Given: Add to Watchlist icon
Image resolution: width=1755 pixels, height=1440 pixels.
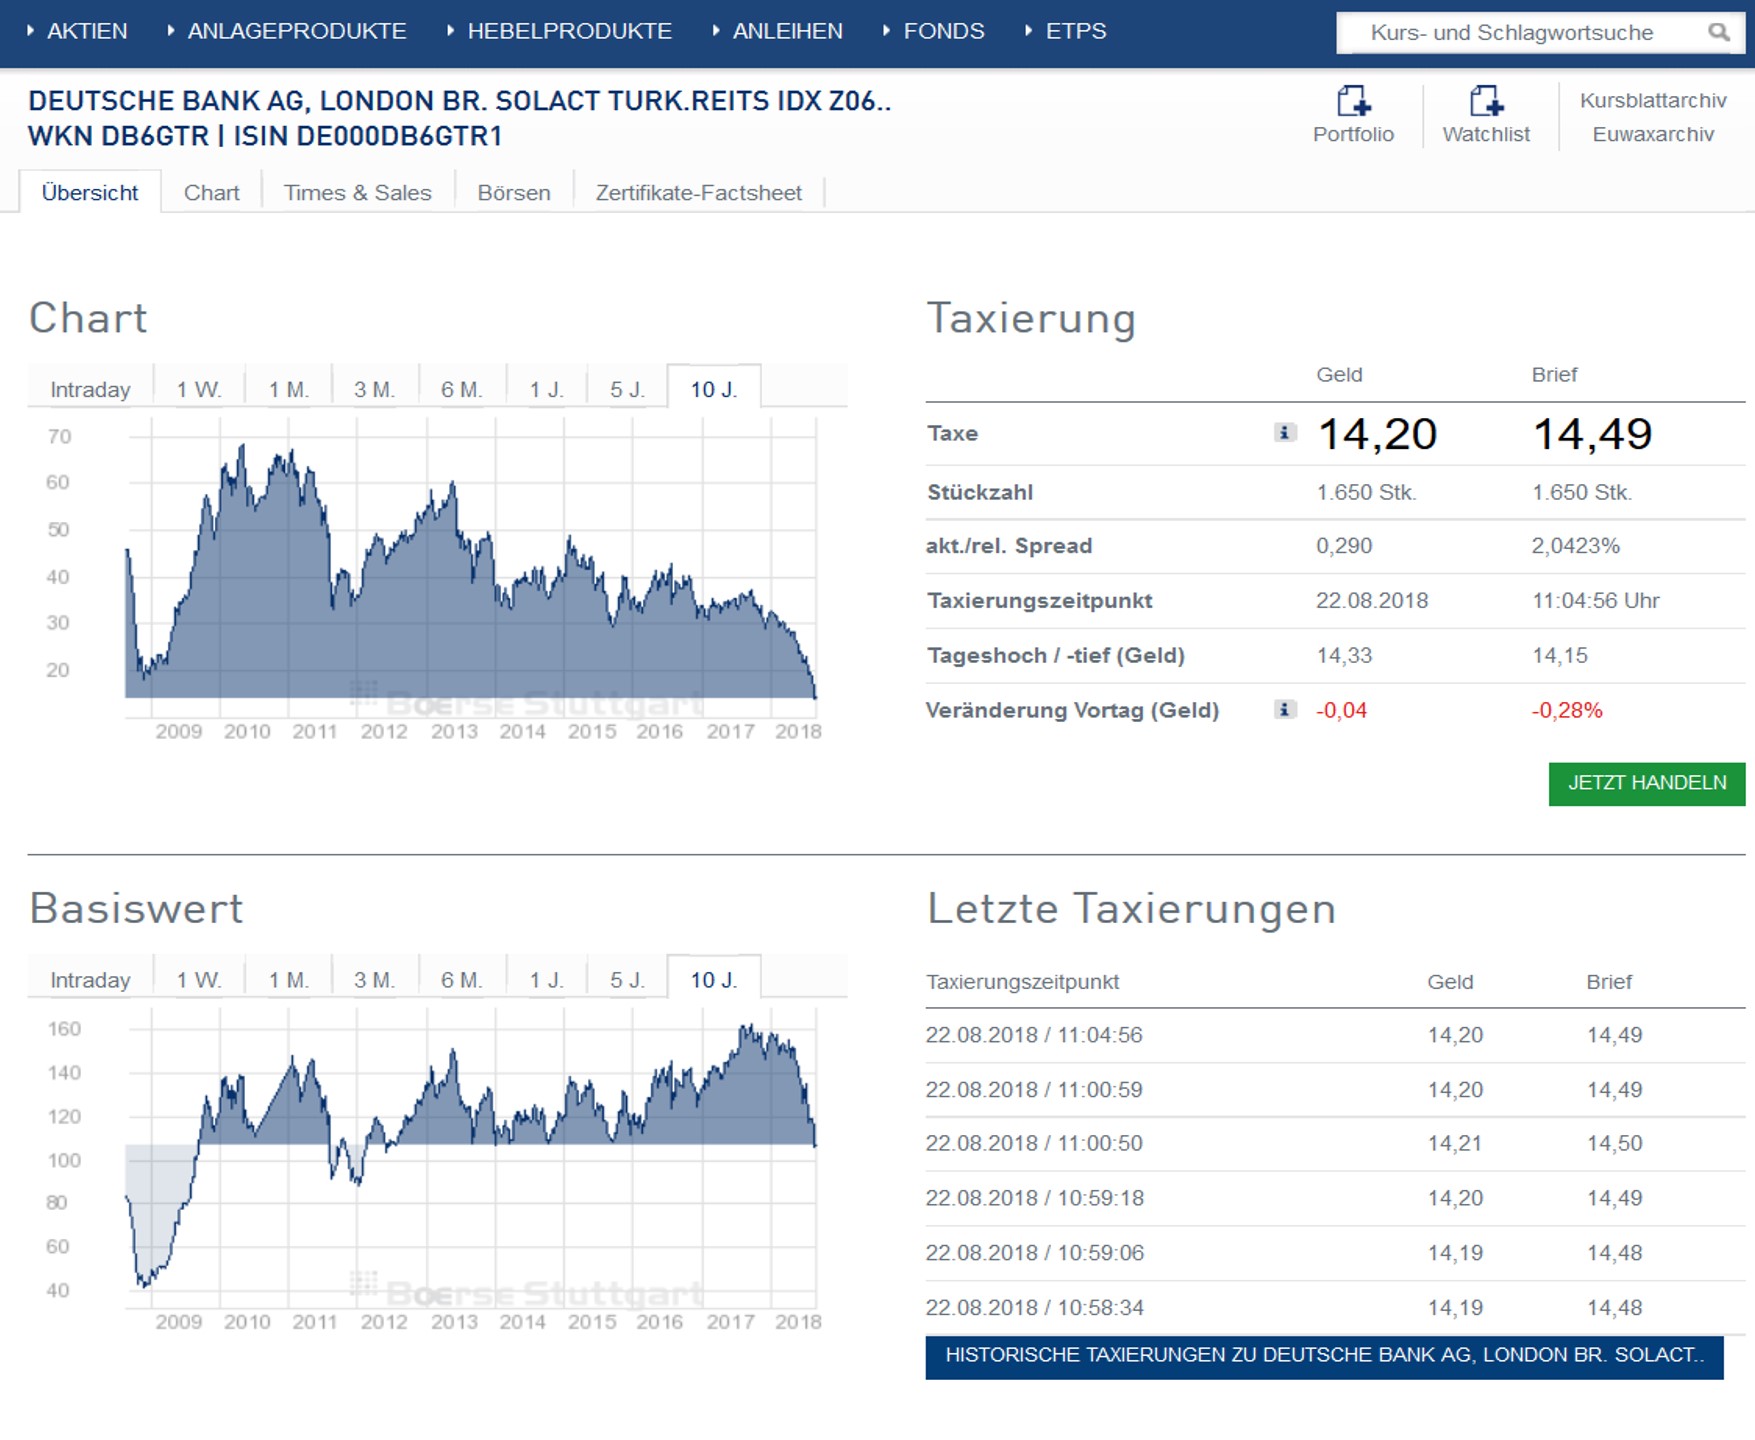Looking at the screenshot, I should pyautogui.click(x=1485, y=102).
